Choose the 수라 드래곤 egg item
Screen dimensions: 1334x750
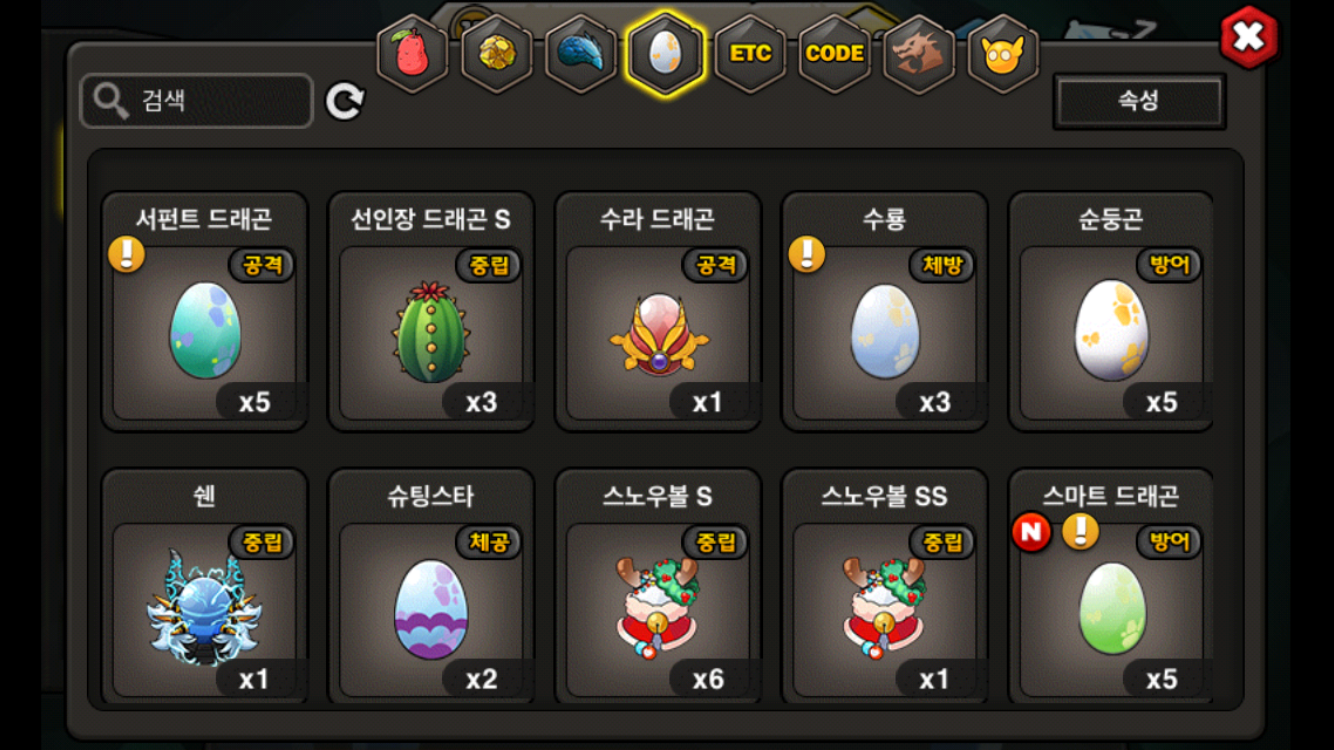click(x=658, y=312)
